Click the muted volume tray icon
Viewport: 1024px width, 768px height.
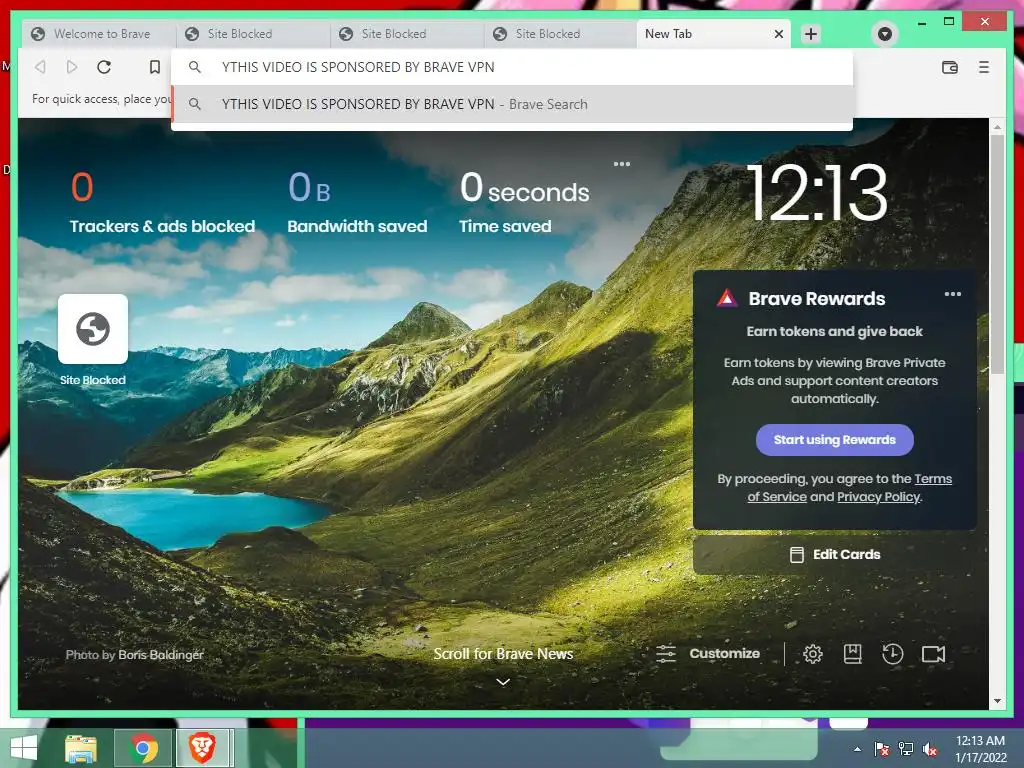pyautogui.click(x=930, y=749)
